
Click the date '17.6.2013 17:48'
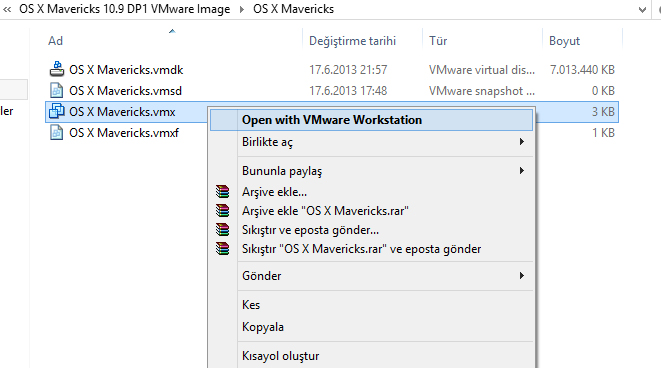[348, 91]
